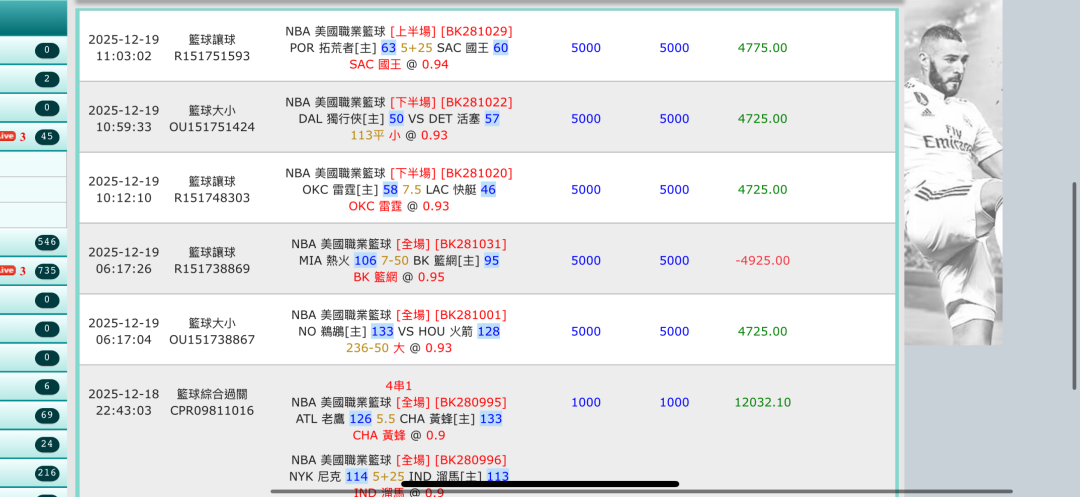The height and width of the screenshot is (497, 1080).
Task: Click game code [BK281001]
Action: (470, 315)
